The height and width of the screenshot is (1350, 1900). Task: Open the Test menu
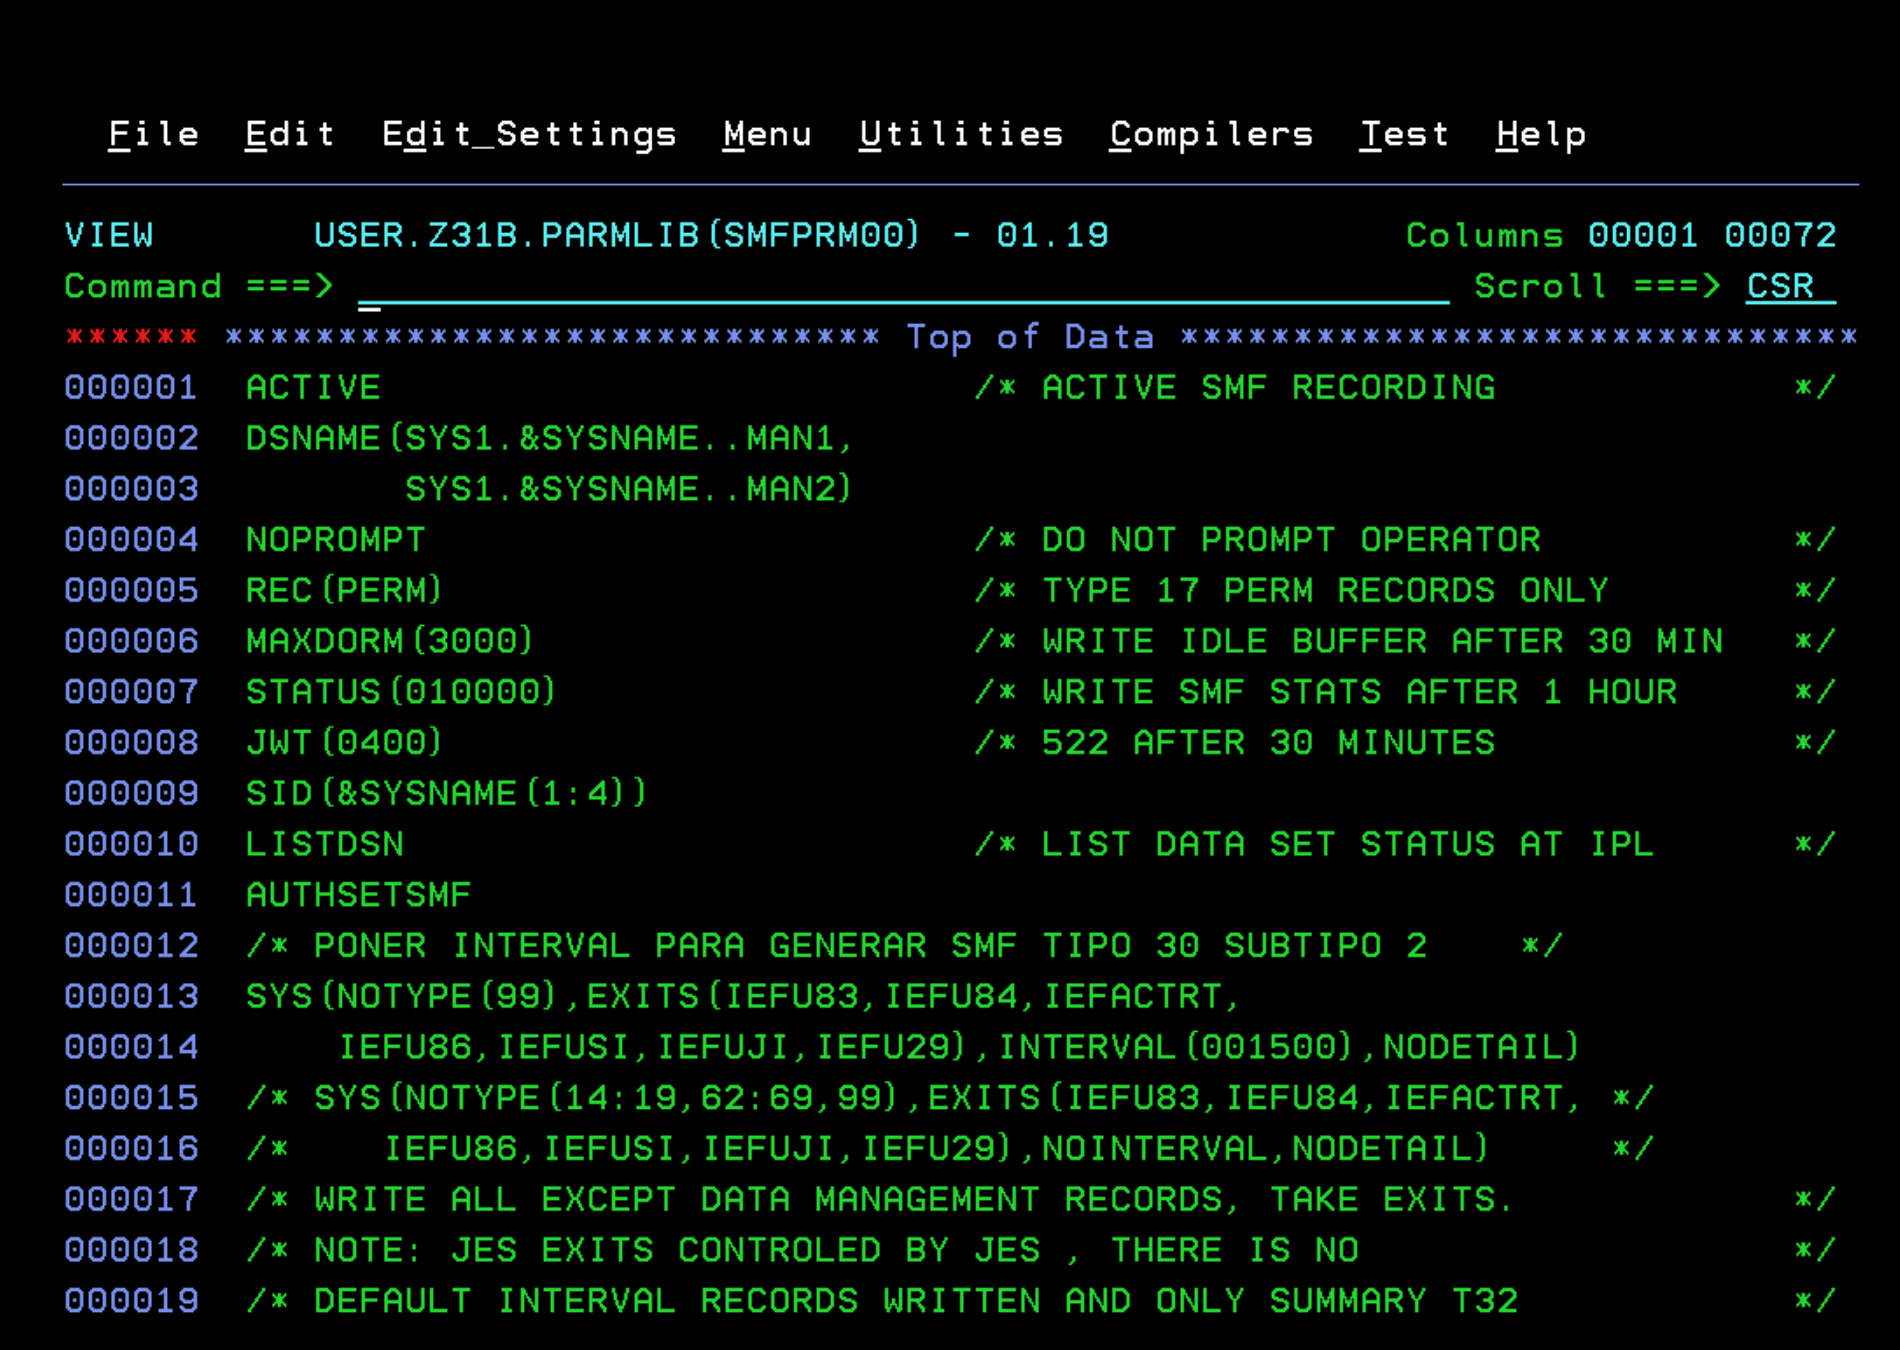click(1404, 134)
